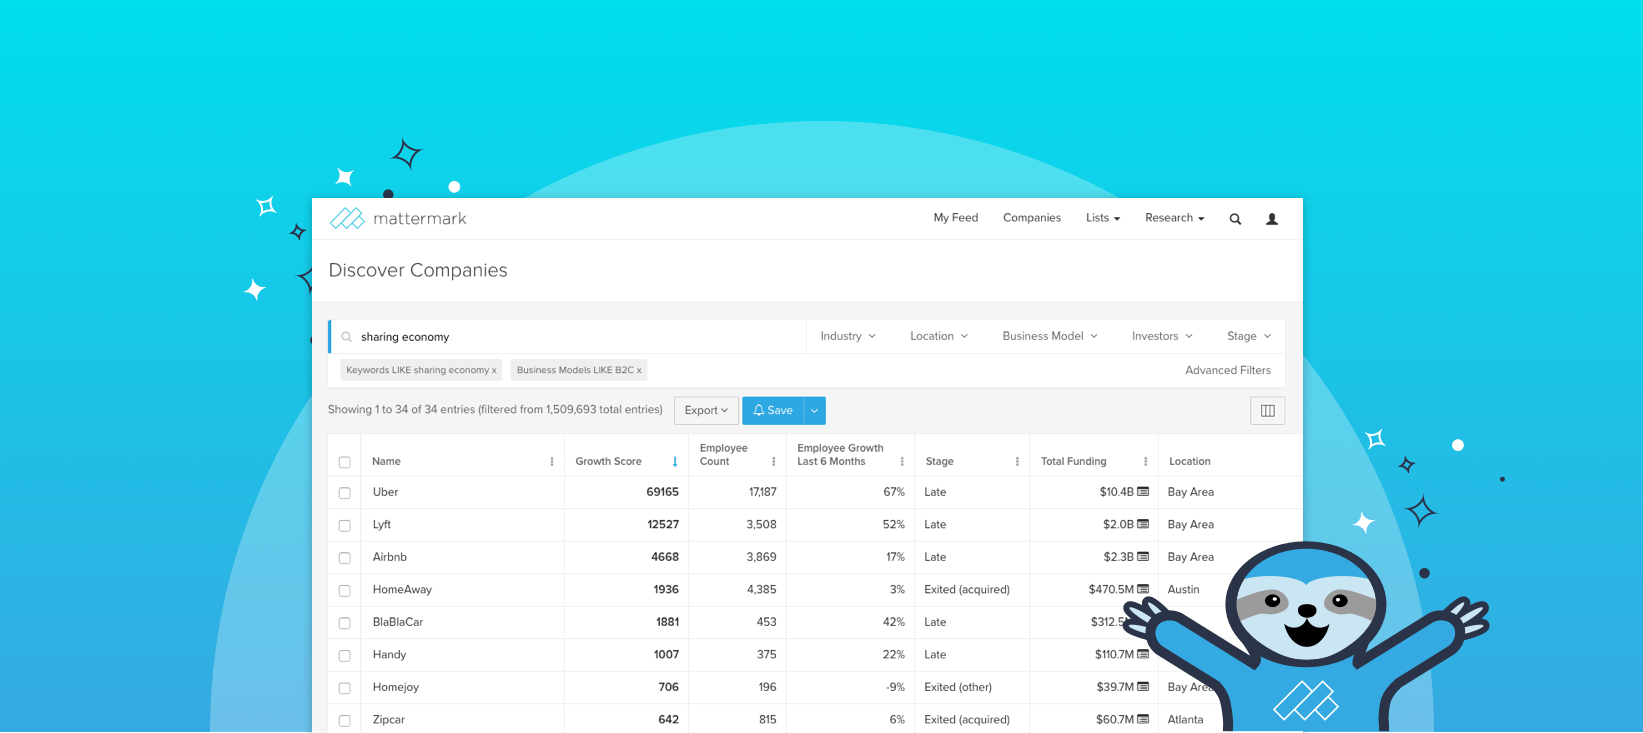Toggle column layout icon button

pos(1267,411)
